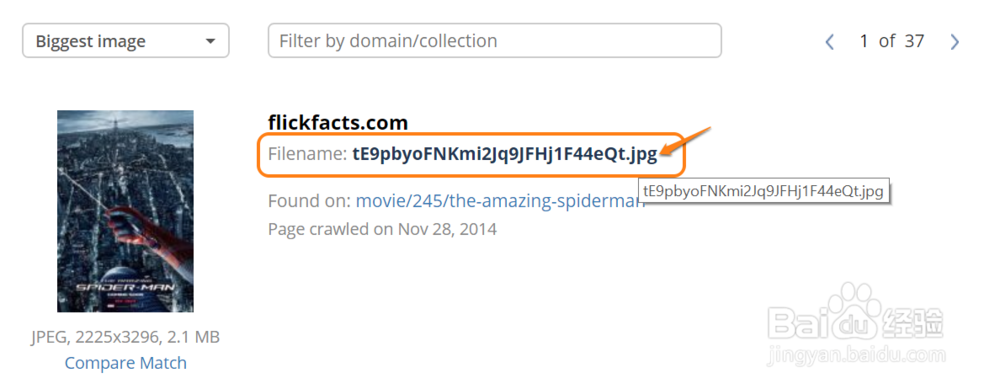Go to the next results page arrow
This screenshot has height=389, width=1000.
coord(954,42)
